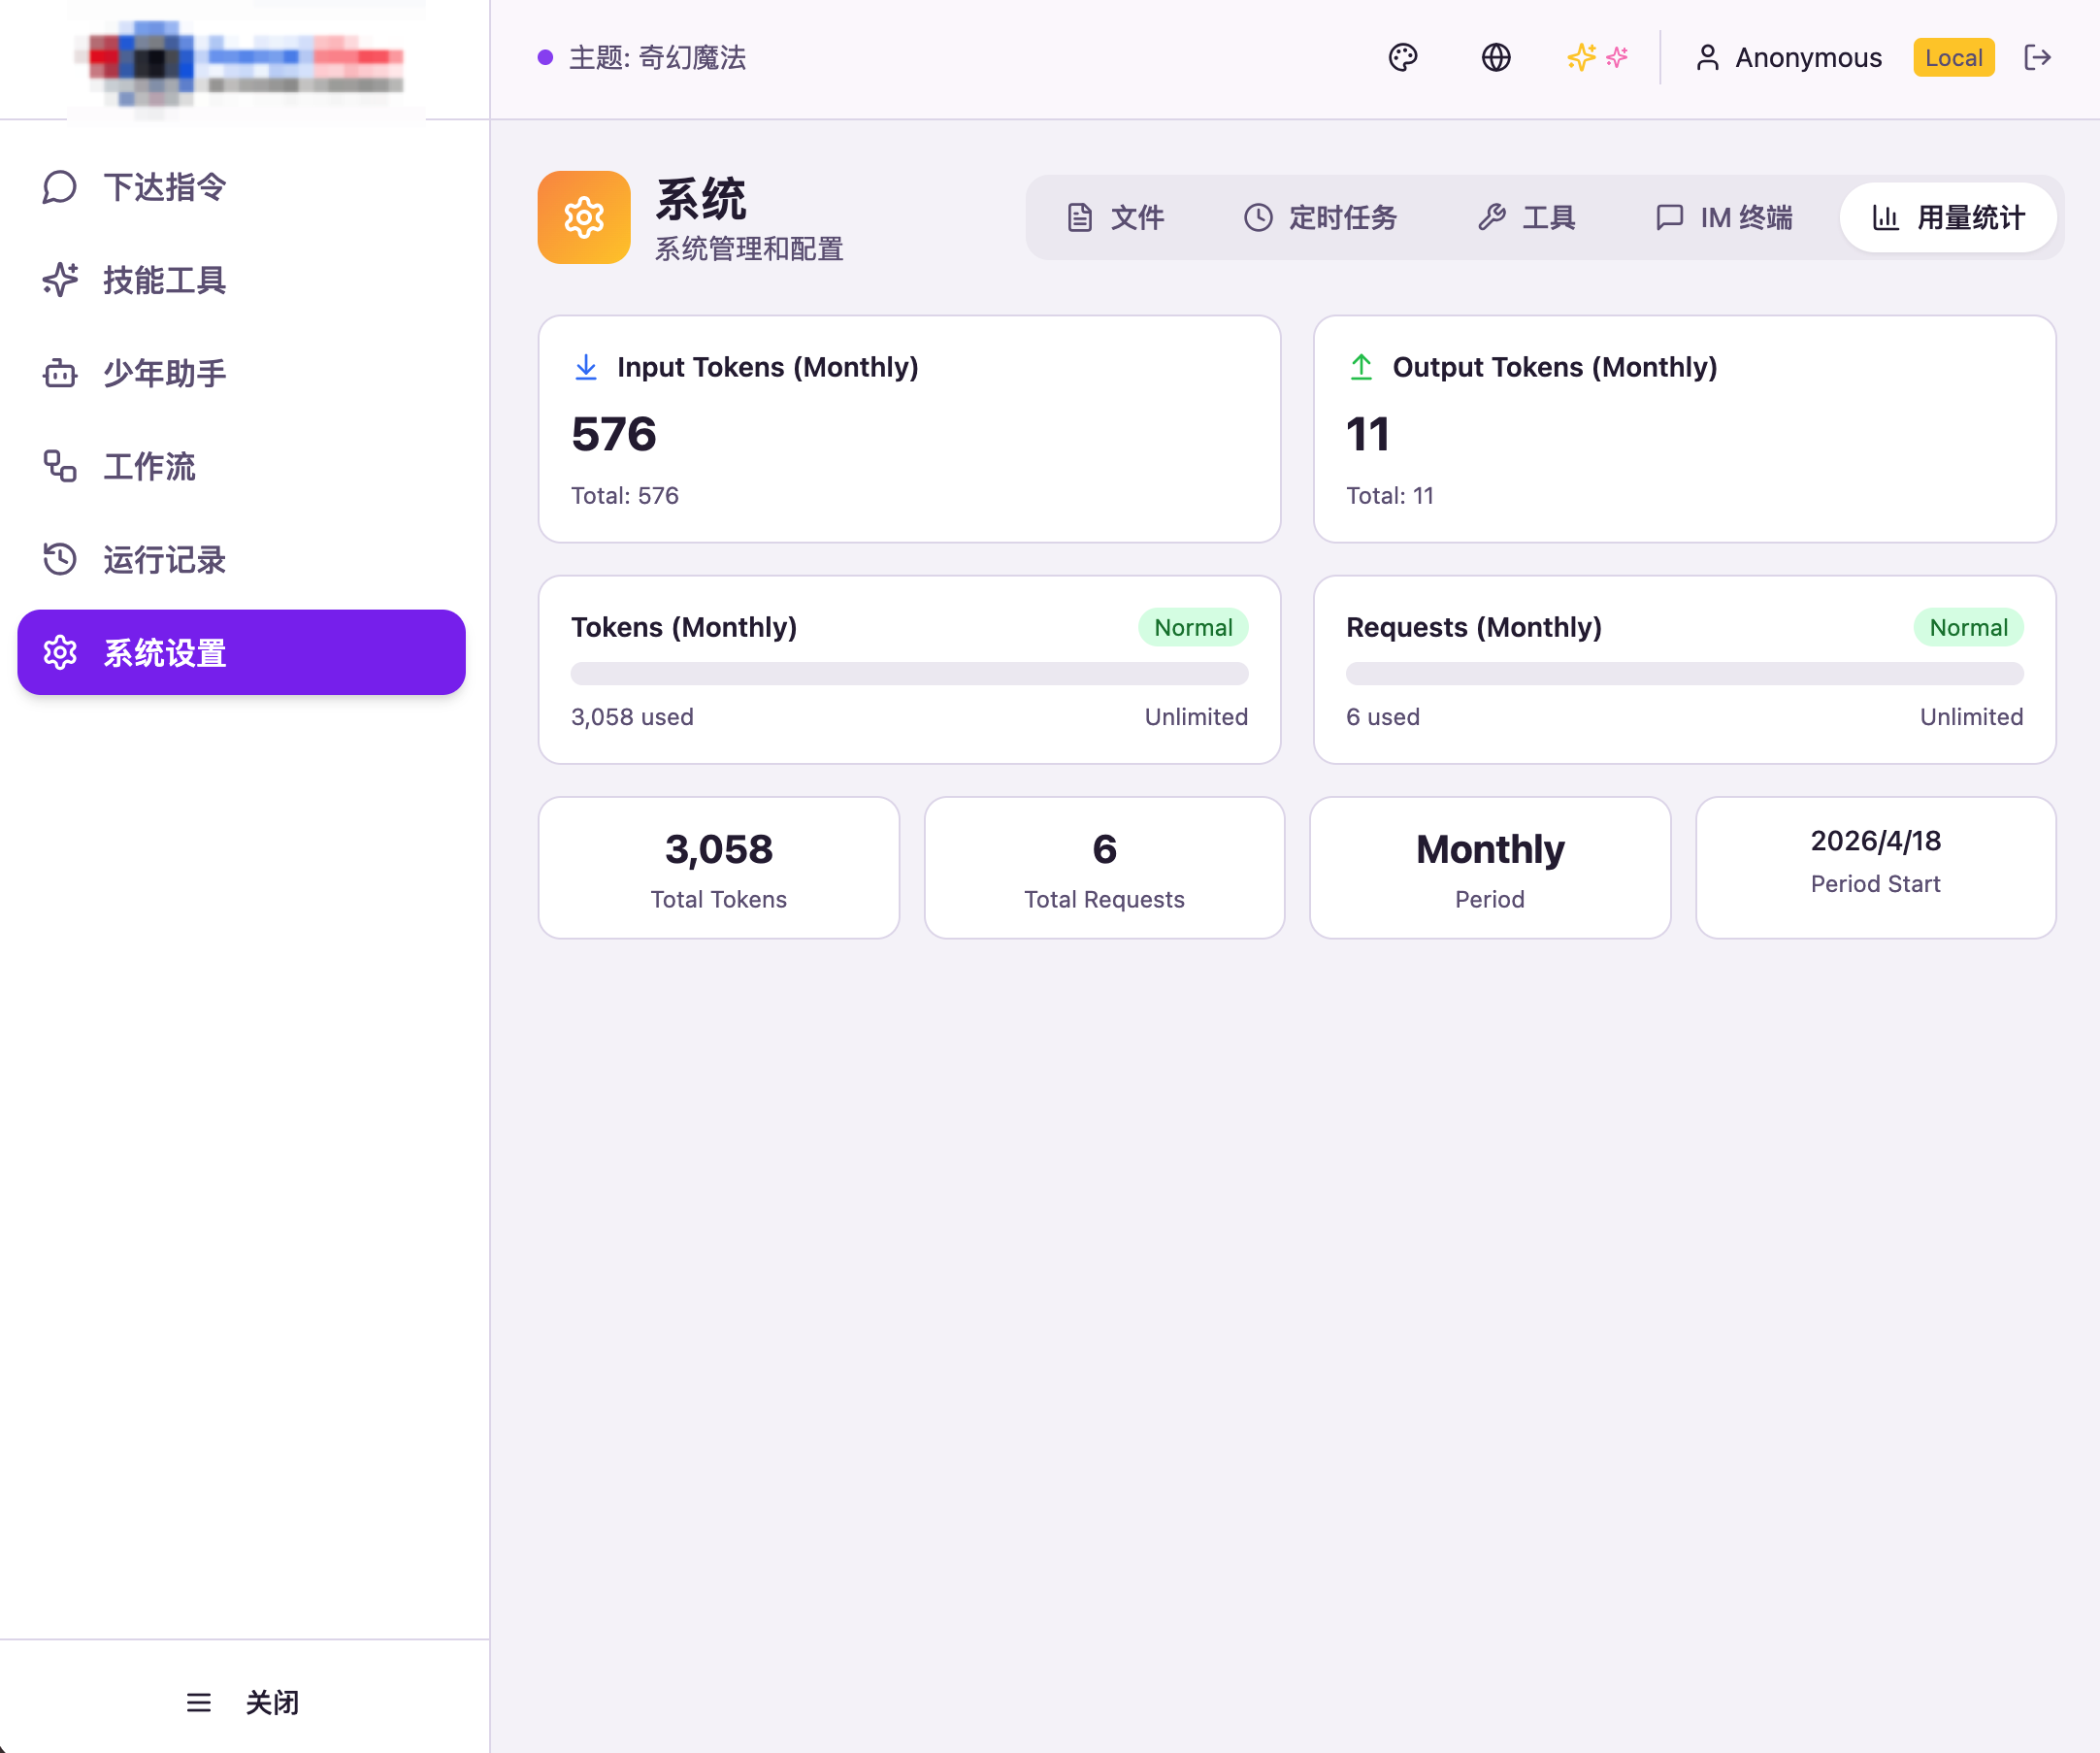Select the 工具 tab
2100x1753 pixels.
(1526, 217)
